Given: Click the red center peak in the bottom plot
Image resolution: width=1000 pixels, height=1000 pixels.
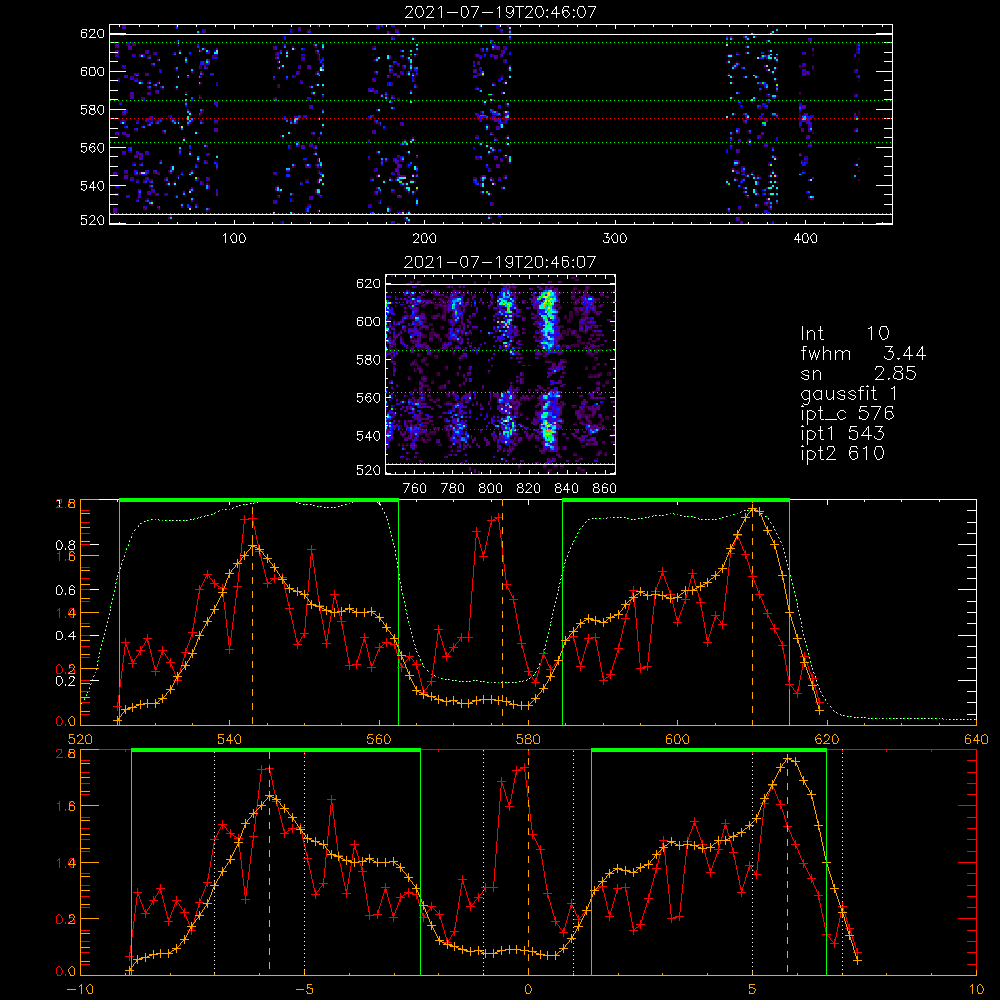Looking at the screenshot, I should (524, 767).
